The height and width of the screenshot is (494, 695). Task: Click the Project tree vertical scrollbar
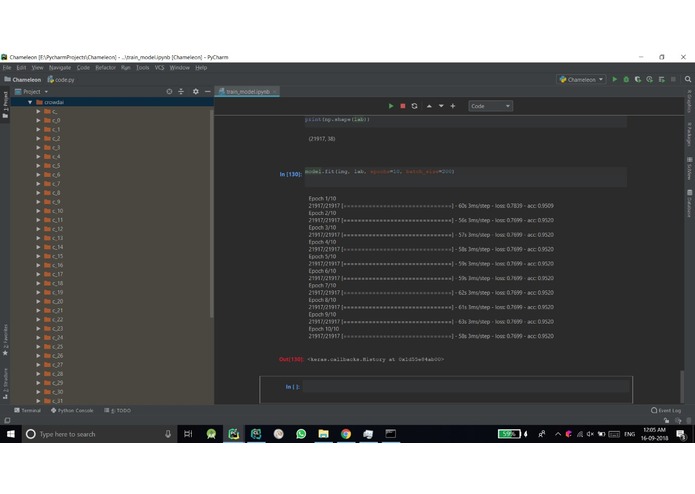pyautogui.click(x=211, y=213)
